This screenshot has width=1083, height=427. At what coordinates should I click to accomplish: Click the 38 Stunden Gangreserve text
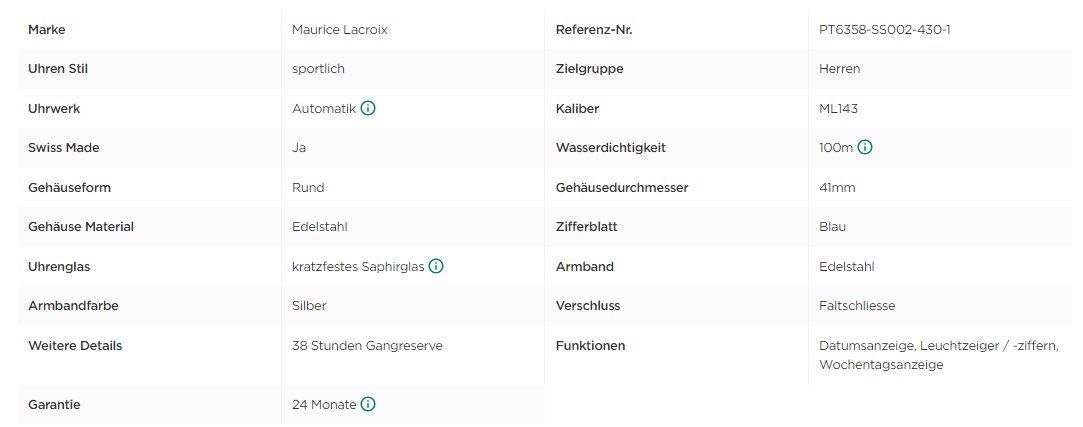(x=367, y=345)
